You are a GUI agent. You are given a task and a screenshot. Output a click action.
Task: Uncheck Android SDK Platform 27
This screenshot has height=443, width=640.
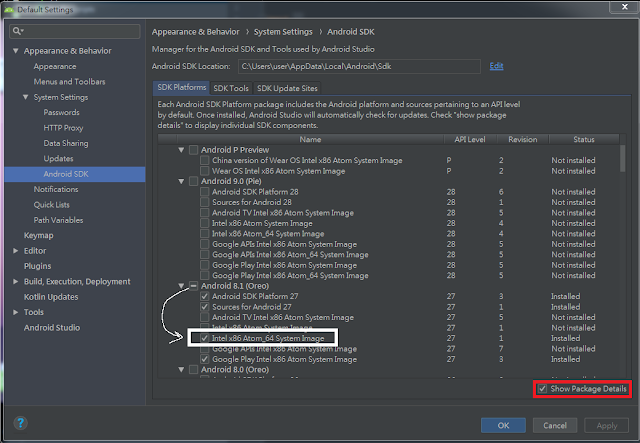point(205,296)
